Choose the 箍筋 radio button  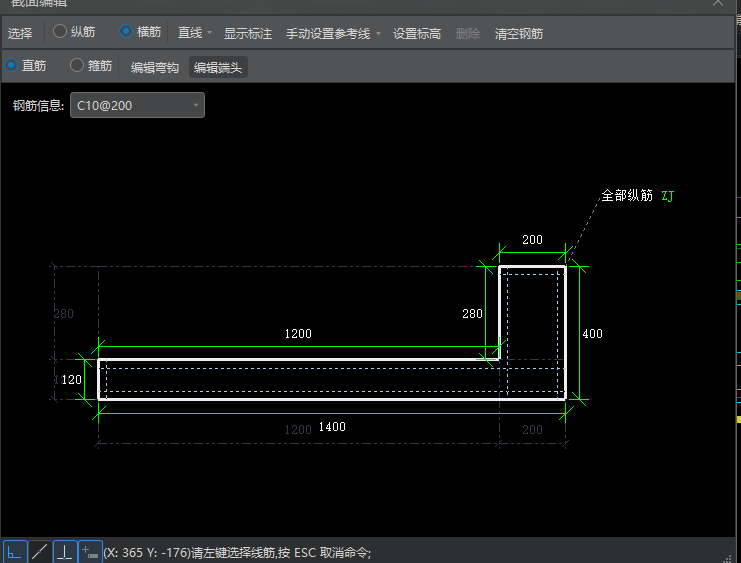[91, 65]
